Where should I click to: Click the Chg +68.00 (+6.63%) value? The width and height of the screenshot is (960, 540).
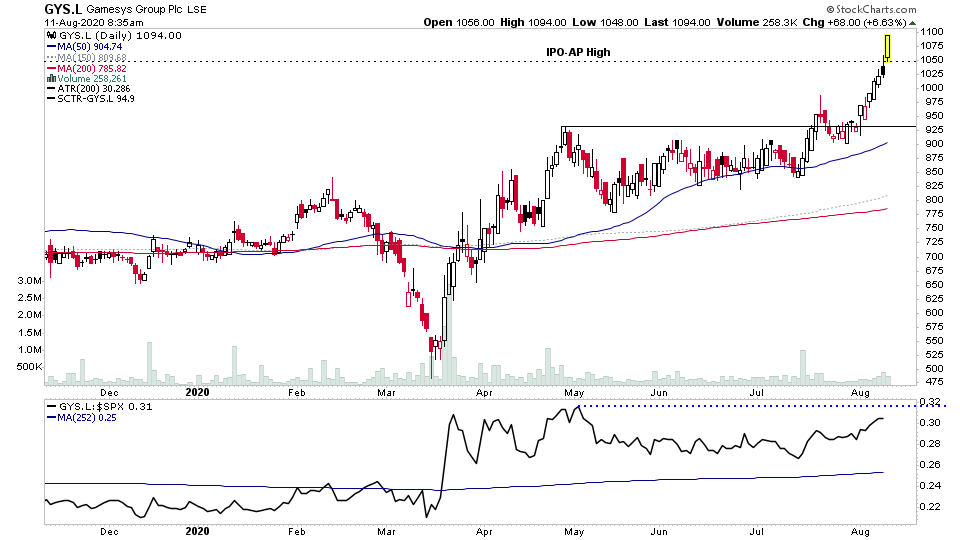[854, 23]
